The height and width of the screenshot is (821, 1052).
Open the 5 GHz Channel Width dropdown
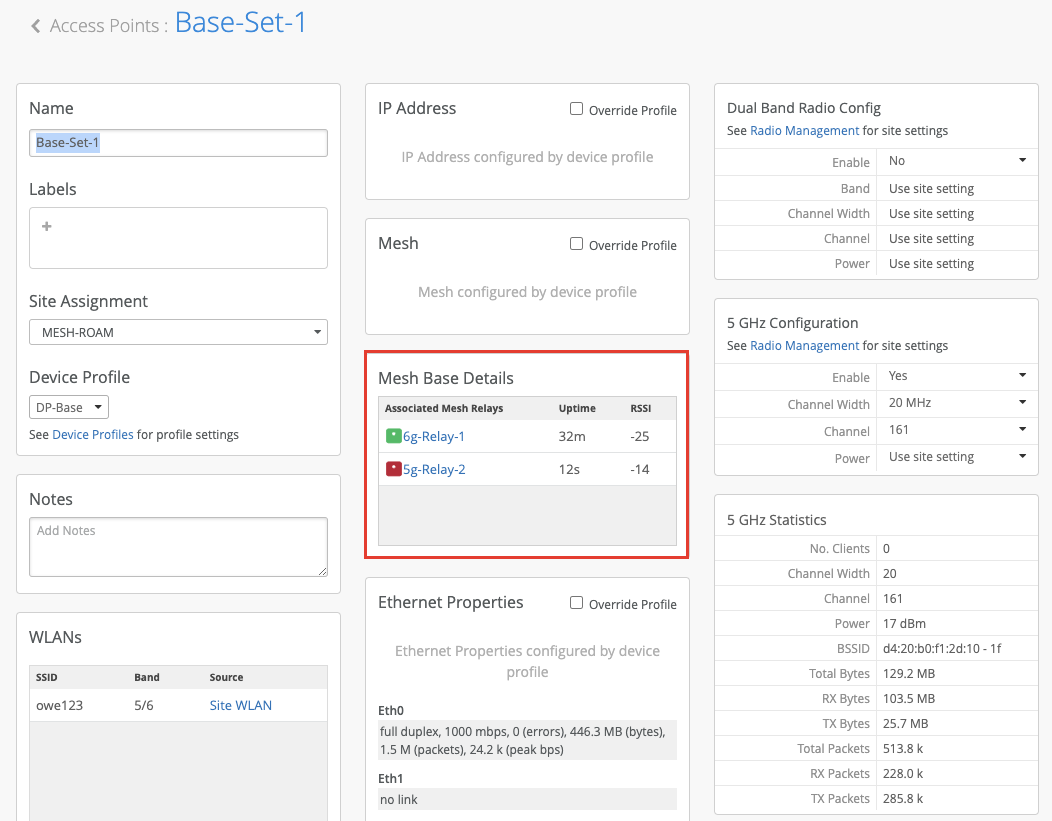click(x=957, y=403)
